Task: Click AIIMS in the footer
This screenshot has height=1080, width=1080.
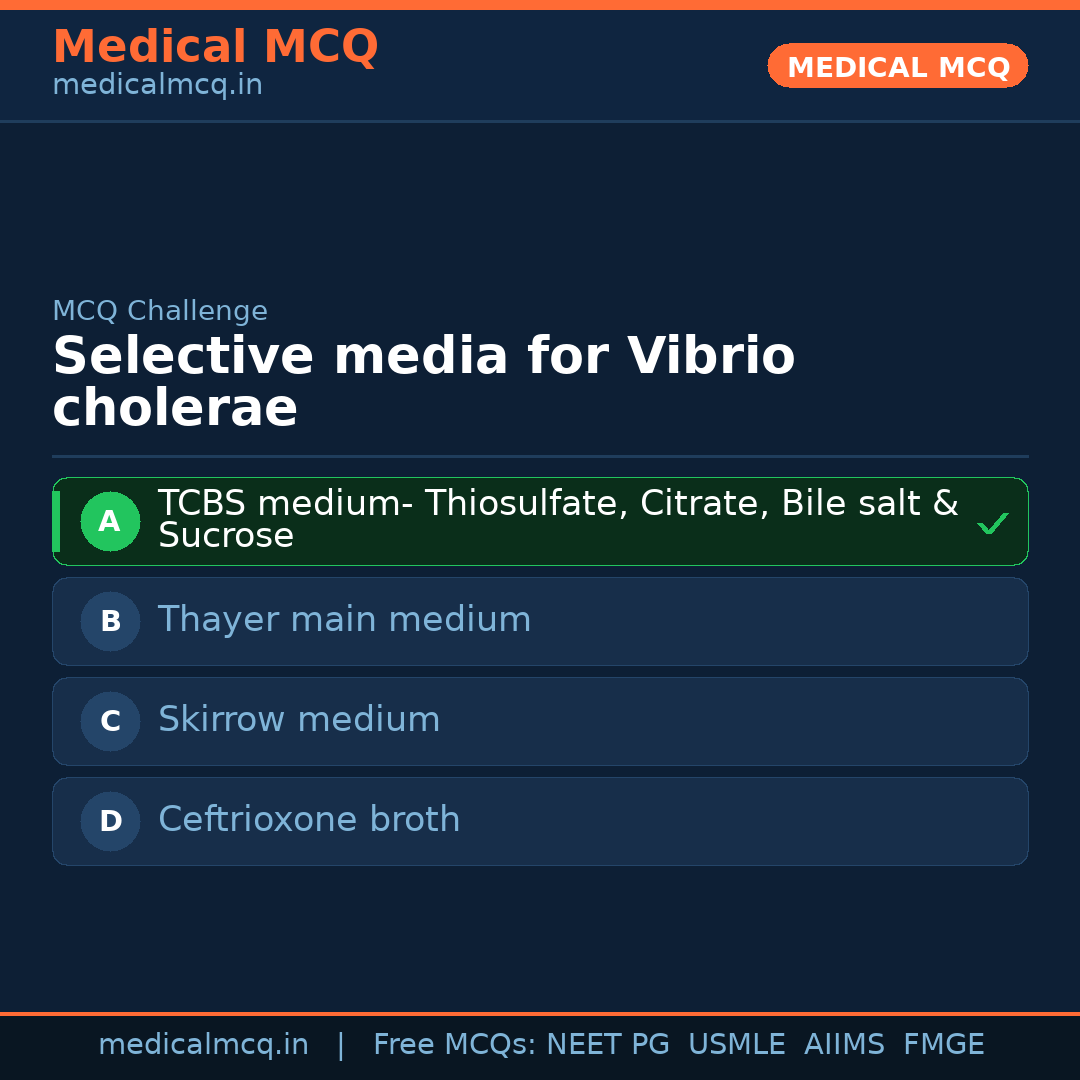Action: tap(844, 1045)
